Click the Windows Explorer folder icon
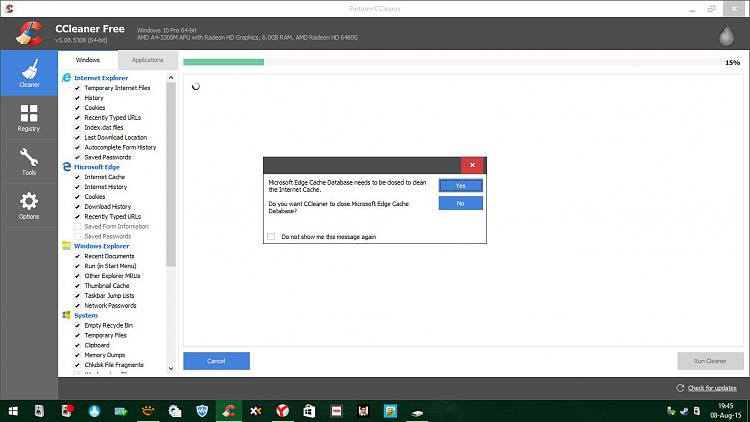The width and height of the screenshot is (750, 422). tap(66, 246)
